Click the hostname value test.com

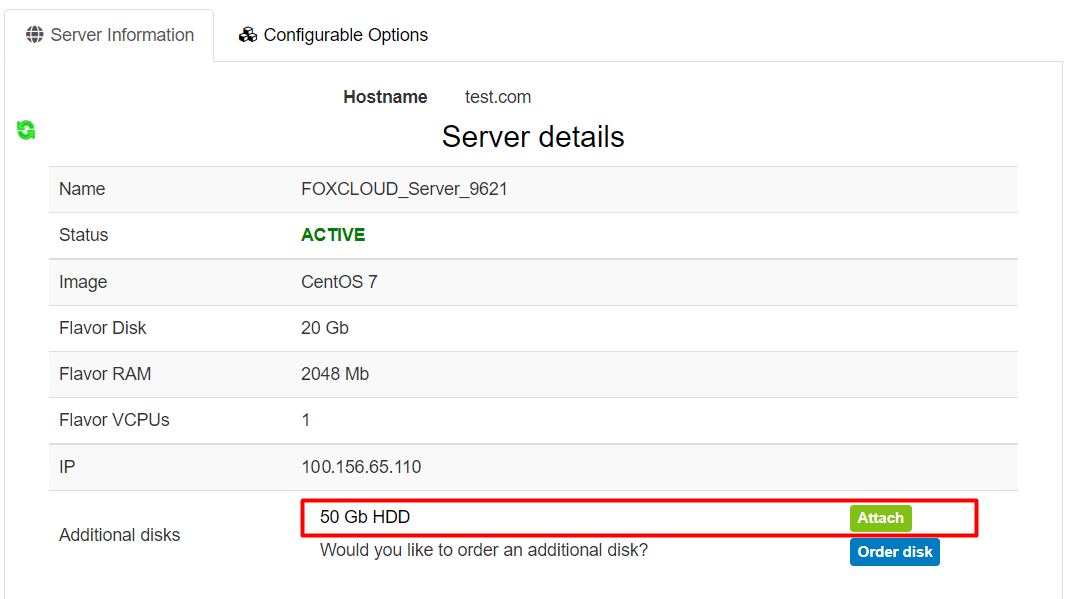498,97
